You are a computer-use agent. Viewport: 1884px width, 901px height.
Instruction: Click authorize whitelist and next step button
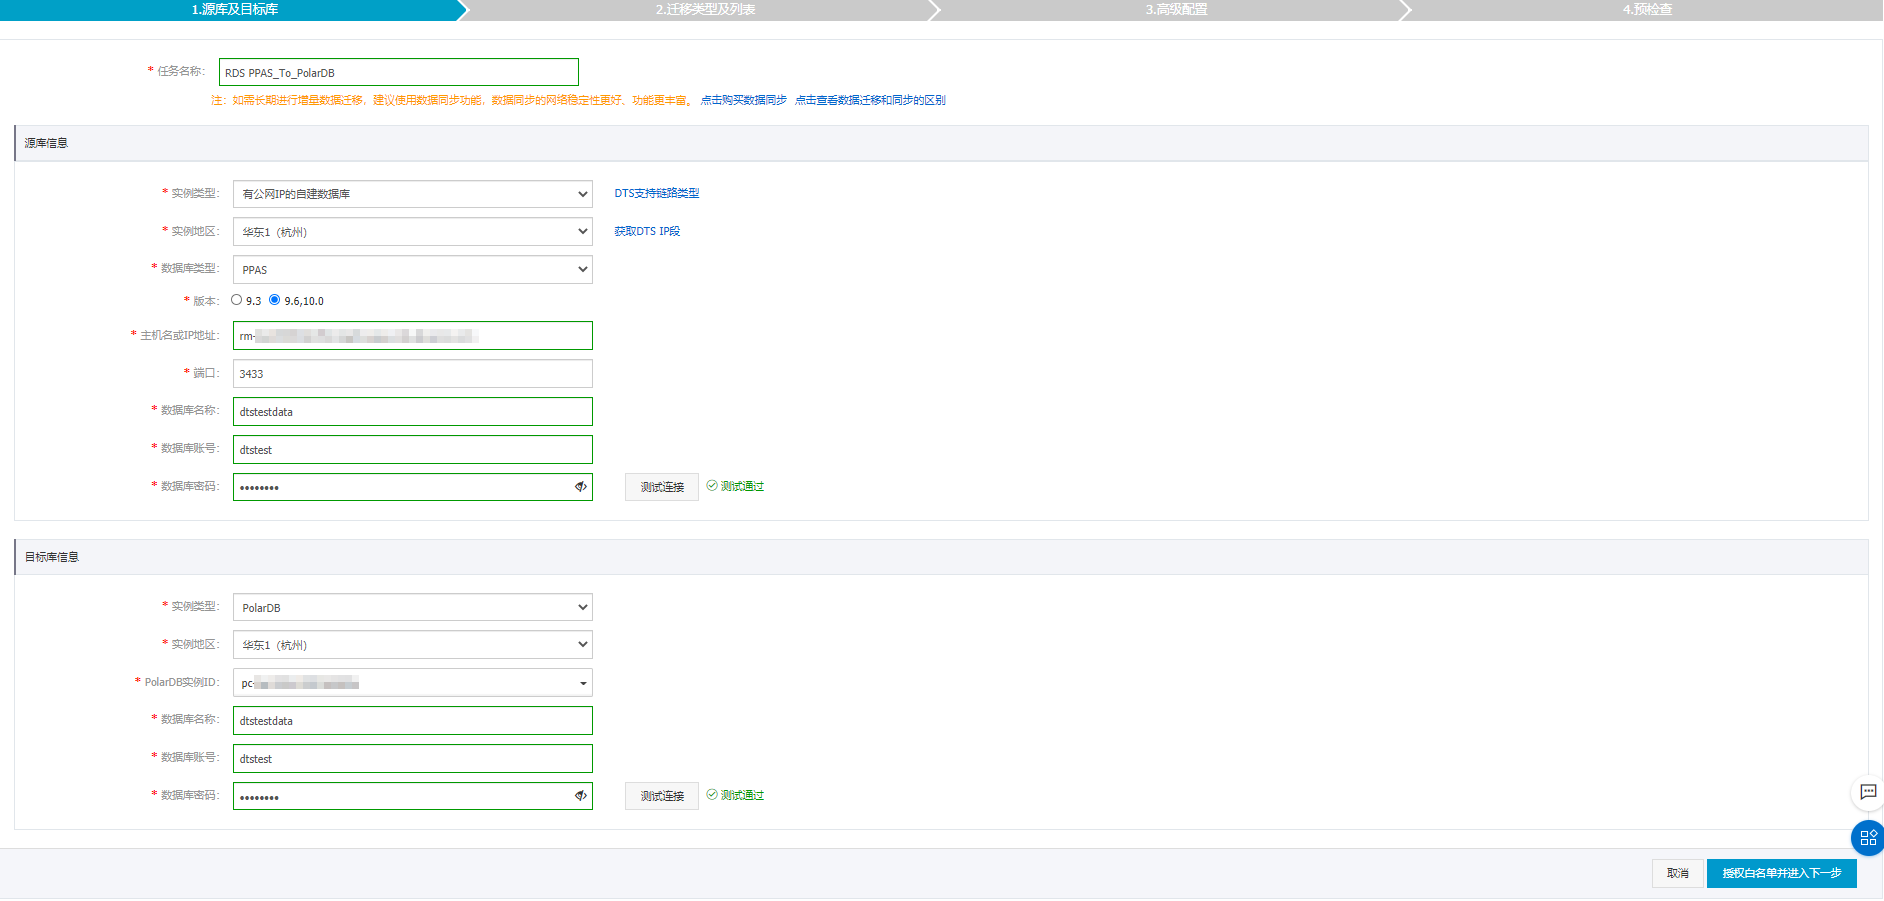[x=1782, y=873]
